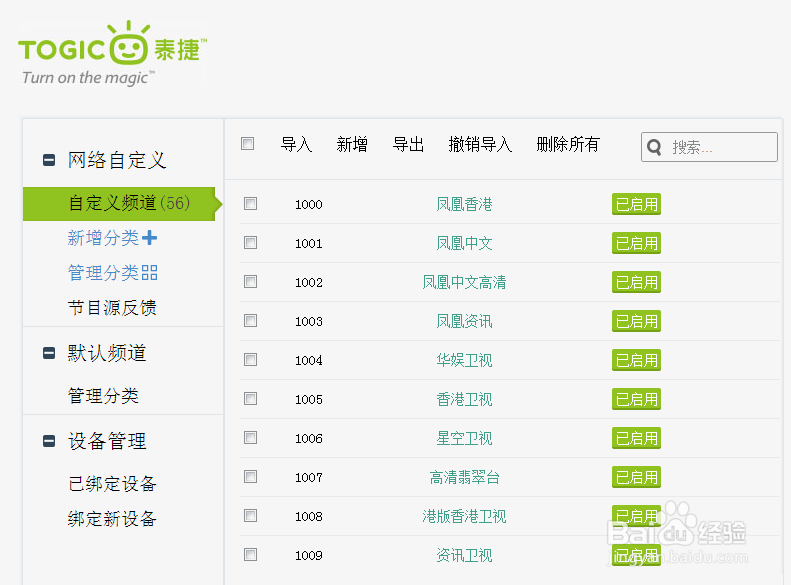The height and width of the screenshot is (585, 791).
Task: Click the 设备管理 section heading
Action: pos(107,441)
